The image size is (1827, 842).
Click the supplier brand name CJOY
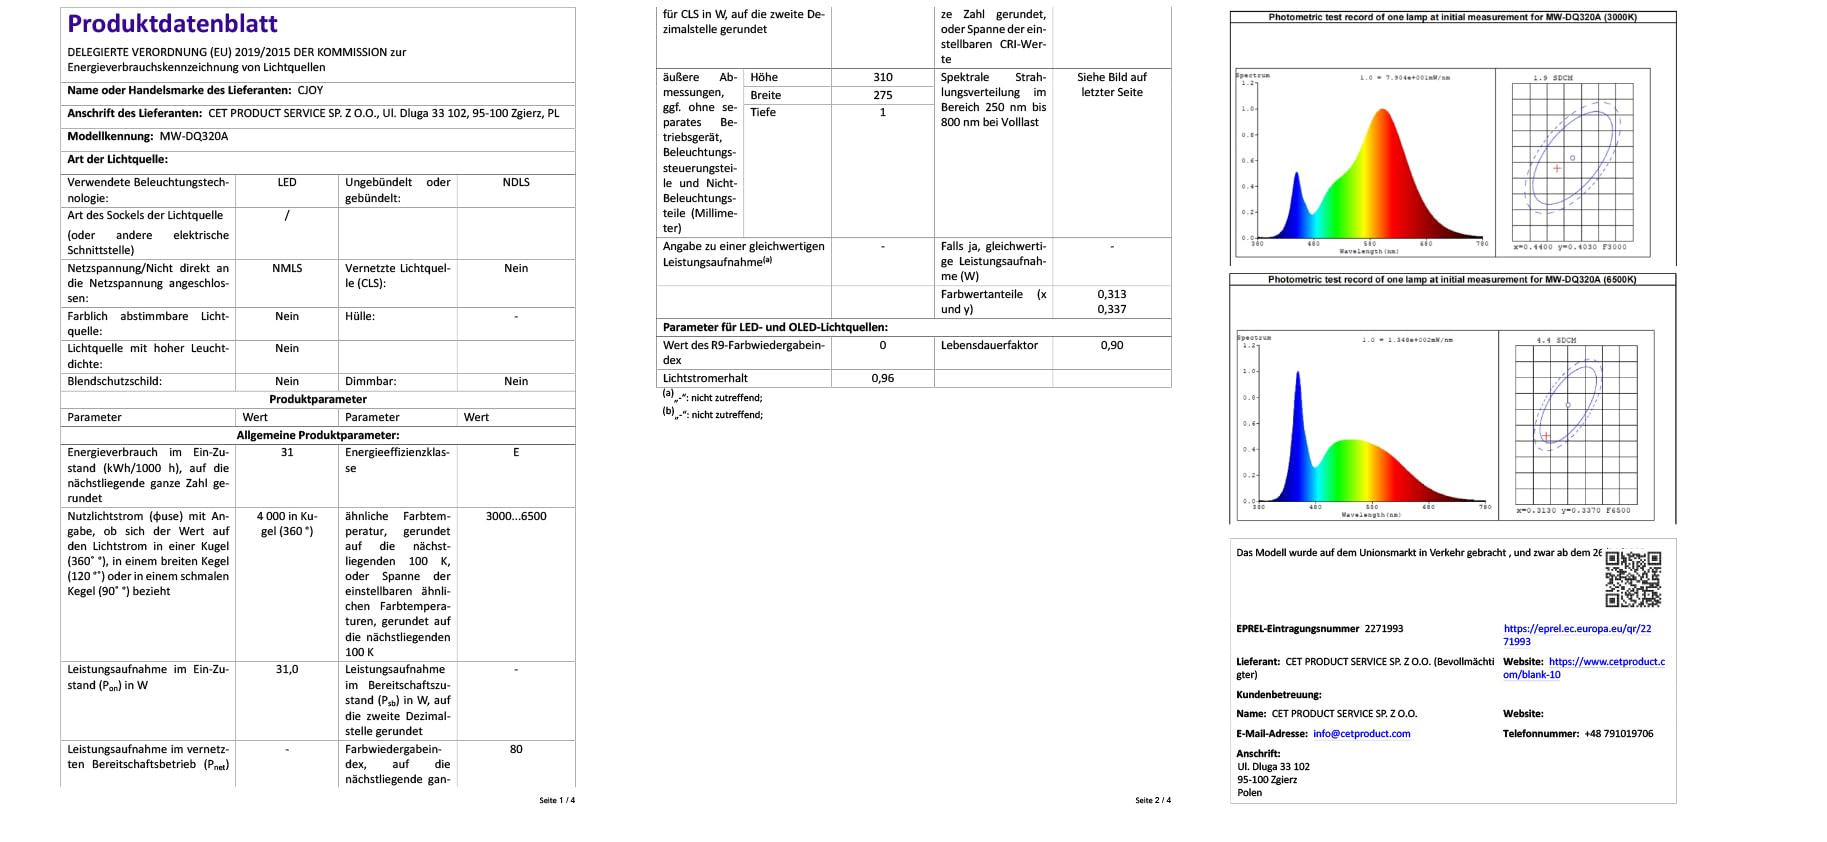click(310, 90)
